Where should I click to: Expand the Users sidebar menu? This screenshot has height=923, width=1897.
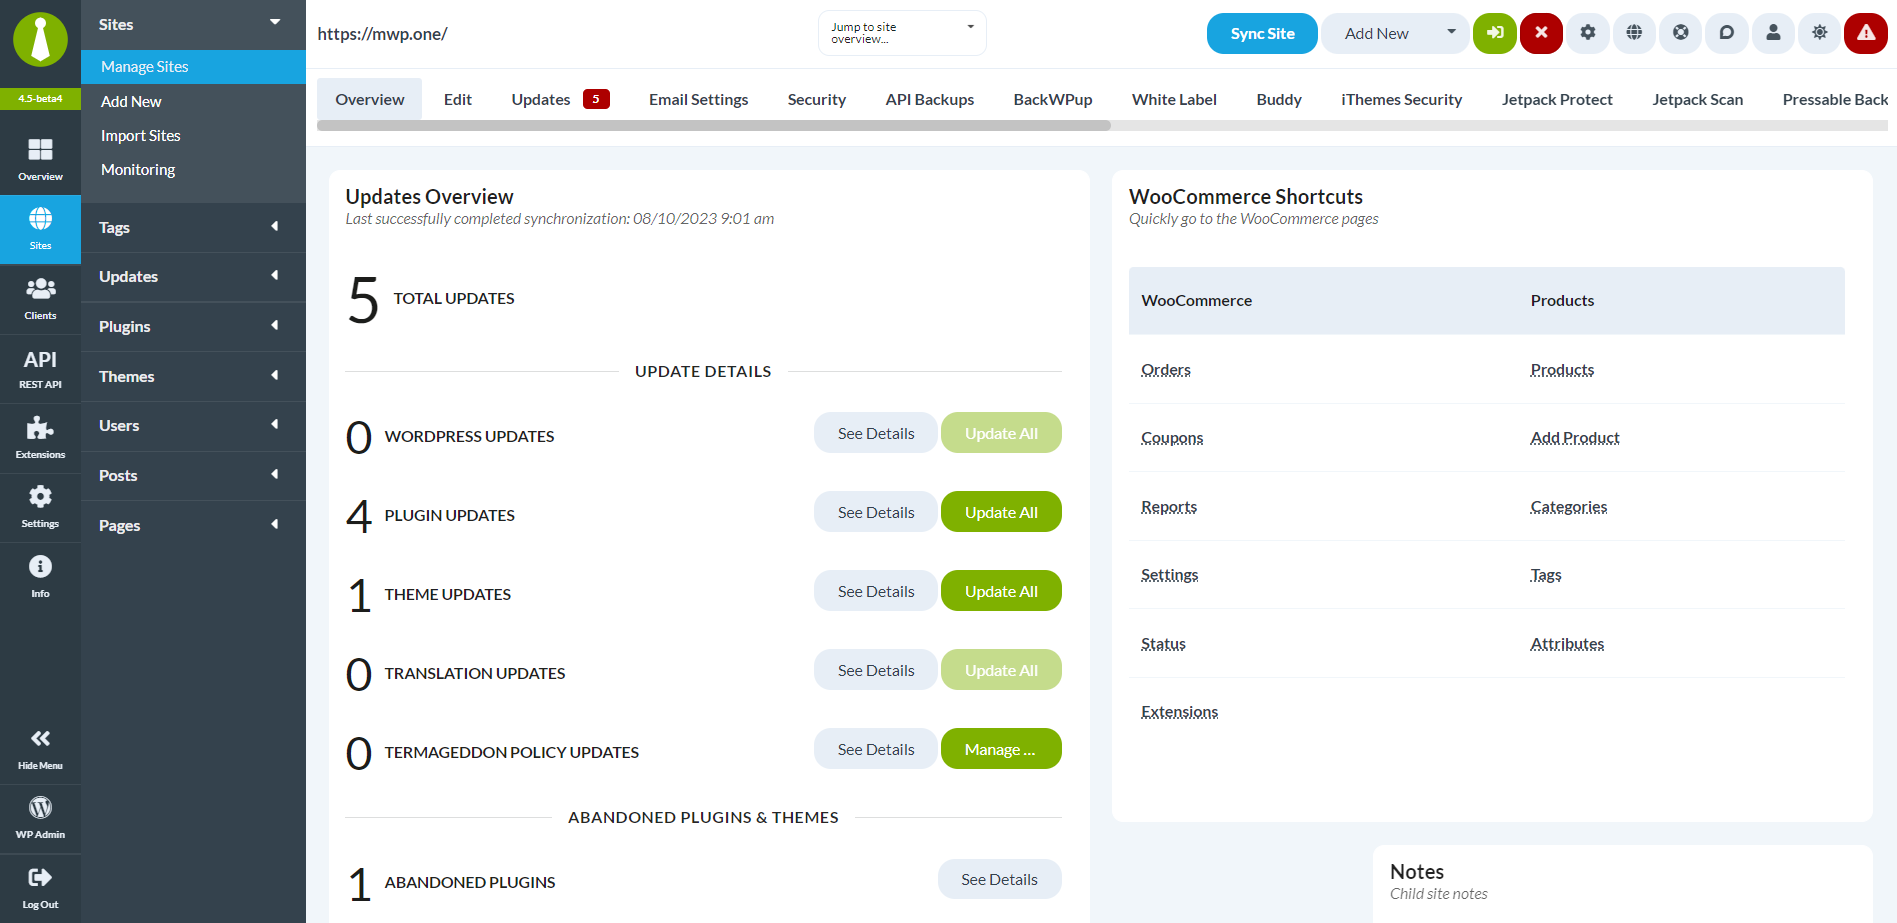coord(193,425)
